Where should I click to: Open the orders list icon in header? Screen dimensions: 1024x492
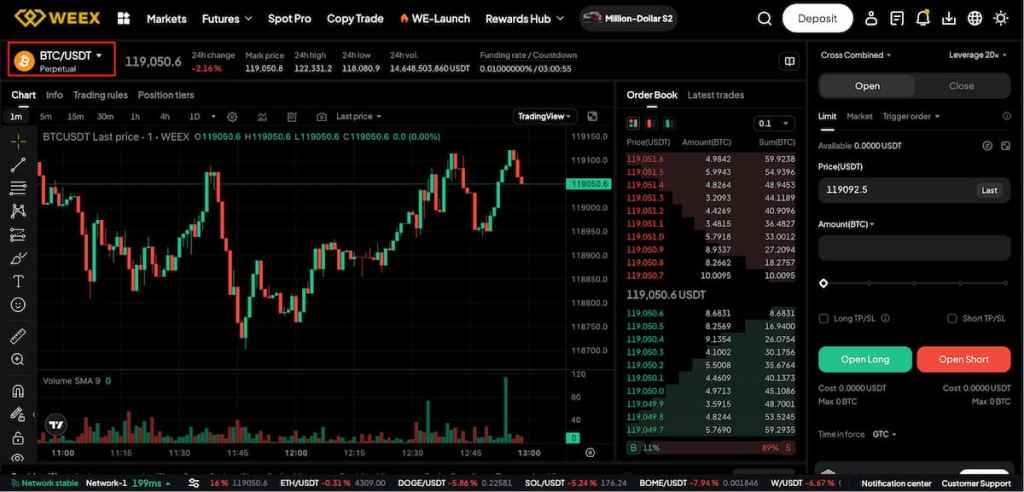[x=897, y=18]
